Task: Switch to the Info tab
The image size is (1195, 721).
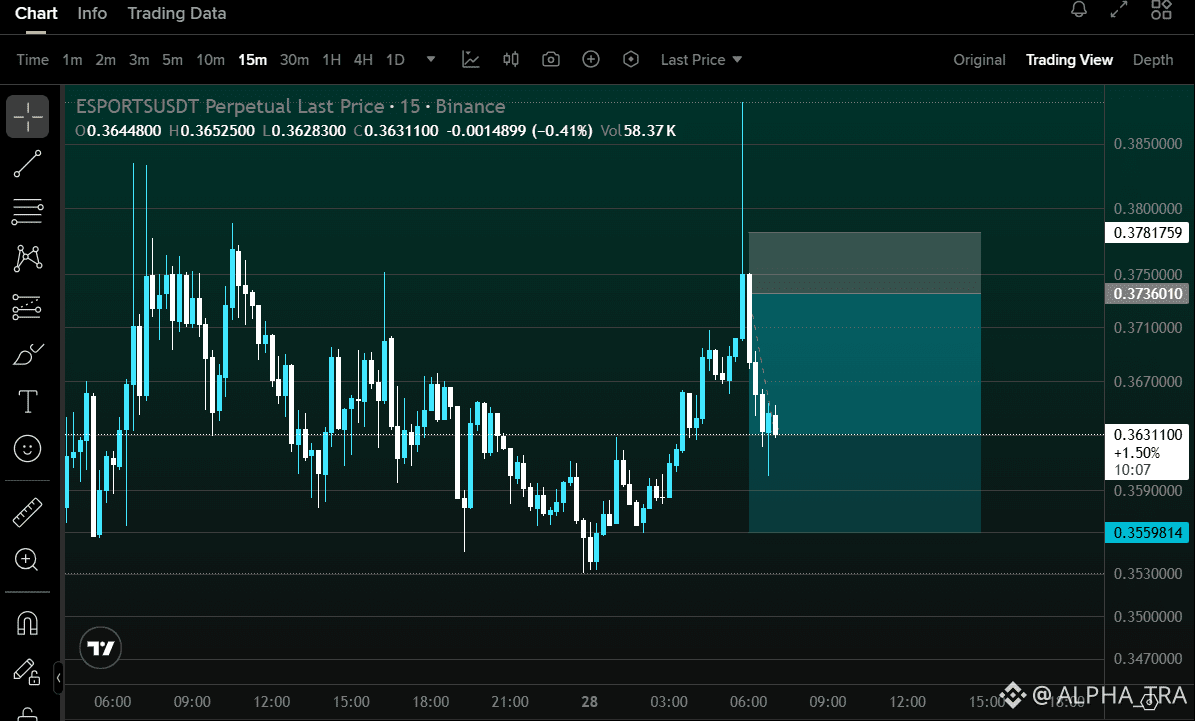Action: [x=92, y=14]
